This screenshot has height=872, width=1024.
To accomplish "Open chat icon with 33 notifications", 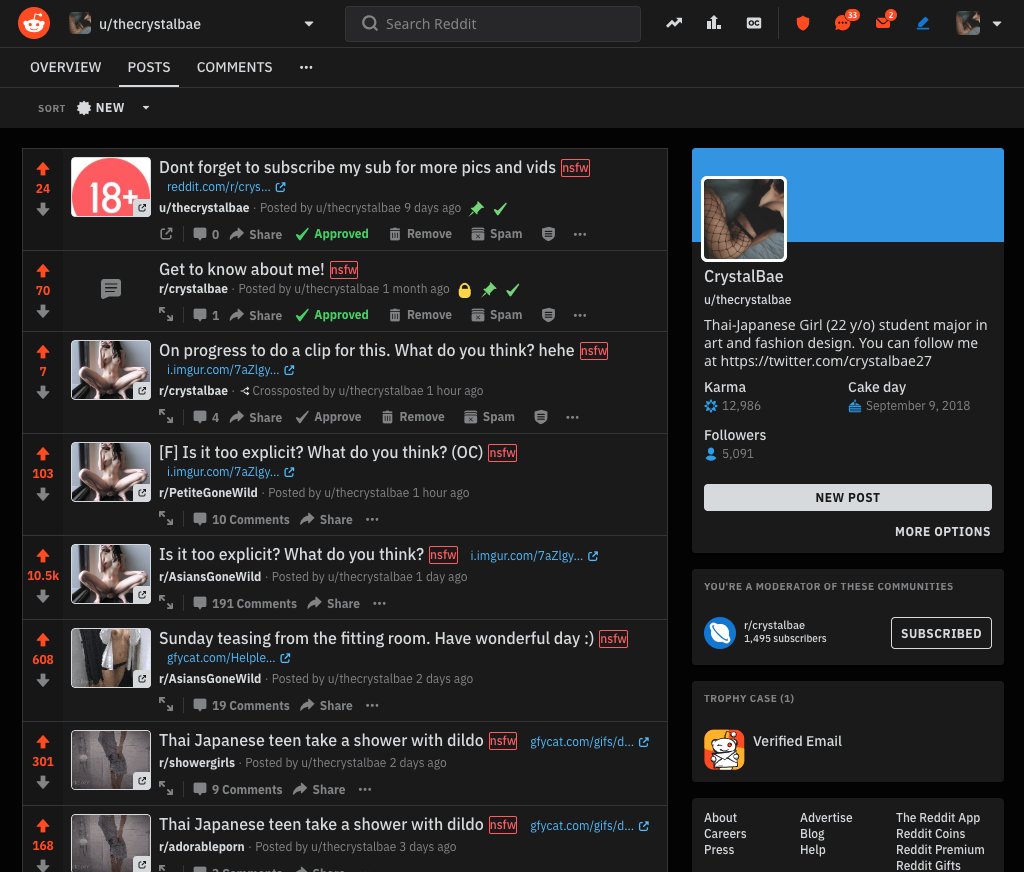I will [x=843, y=24].
